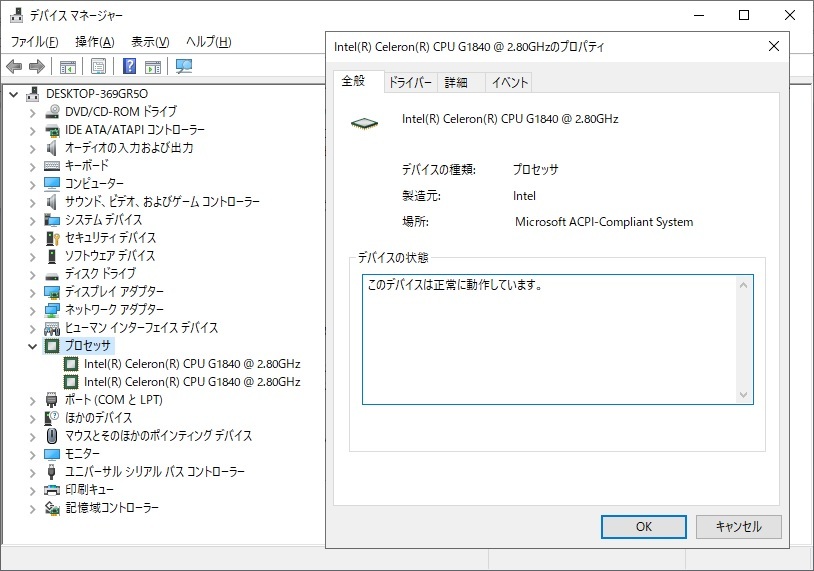Screen dimensions: 814x571
Task: Click the 記憶域コントローラー icon
Action: point(52,508)
